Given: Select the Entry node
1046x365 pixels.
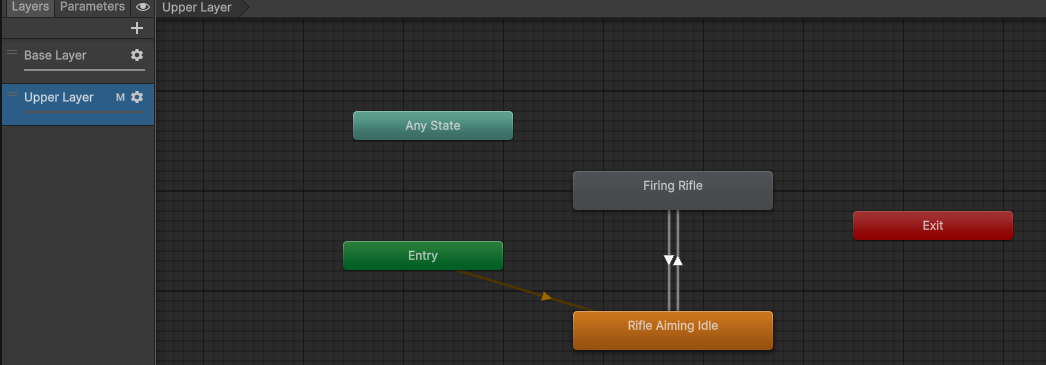Looking at the screenshot, I should coord(423,256).
